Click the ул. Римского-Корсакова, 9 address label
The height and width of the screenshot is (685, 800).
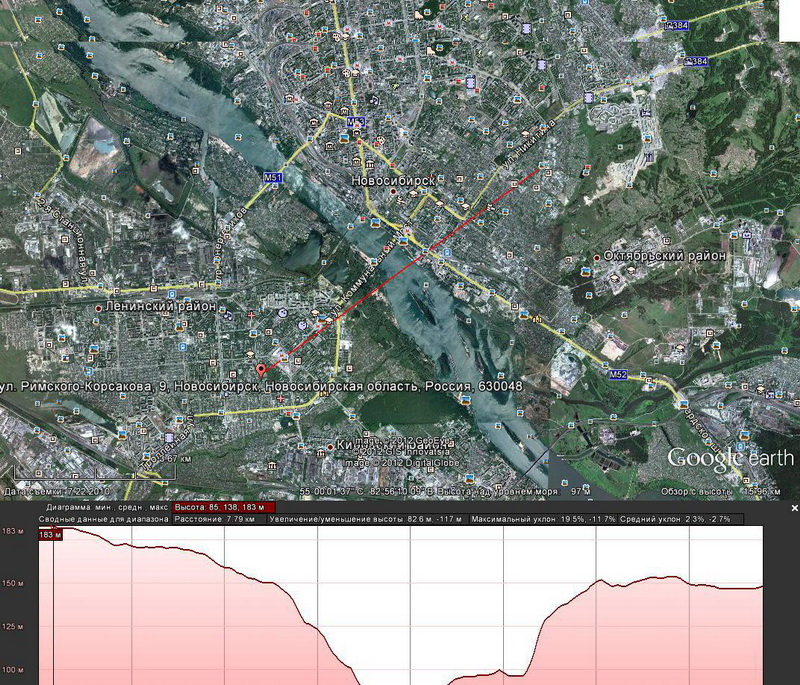[261, 387]
